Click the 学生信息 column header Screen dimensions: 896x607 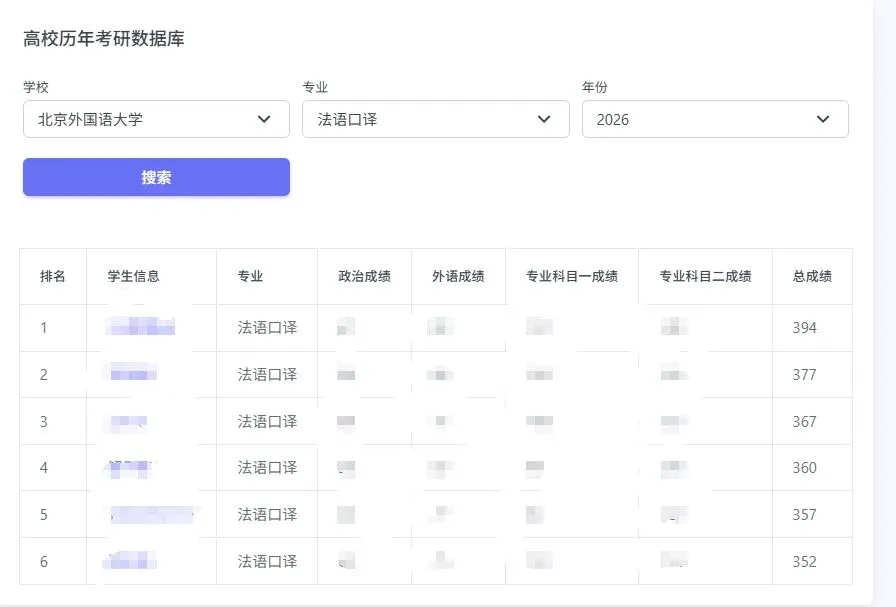(x=133, y=276)
